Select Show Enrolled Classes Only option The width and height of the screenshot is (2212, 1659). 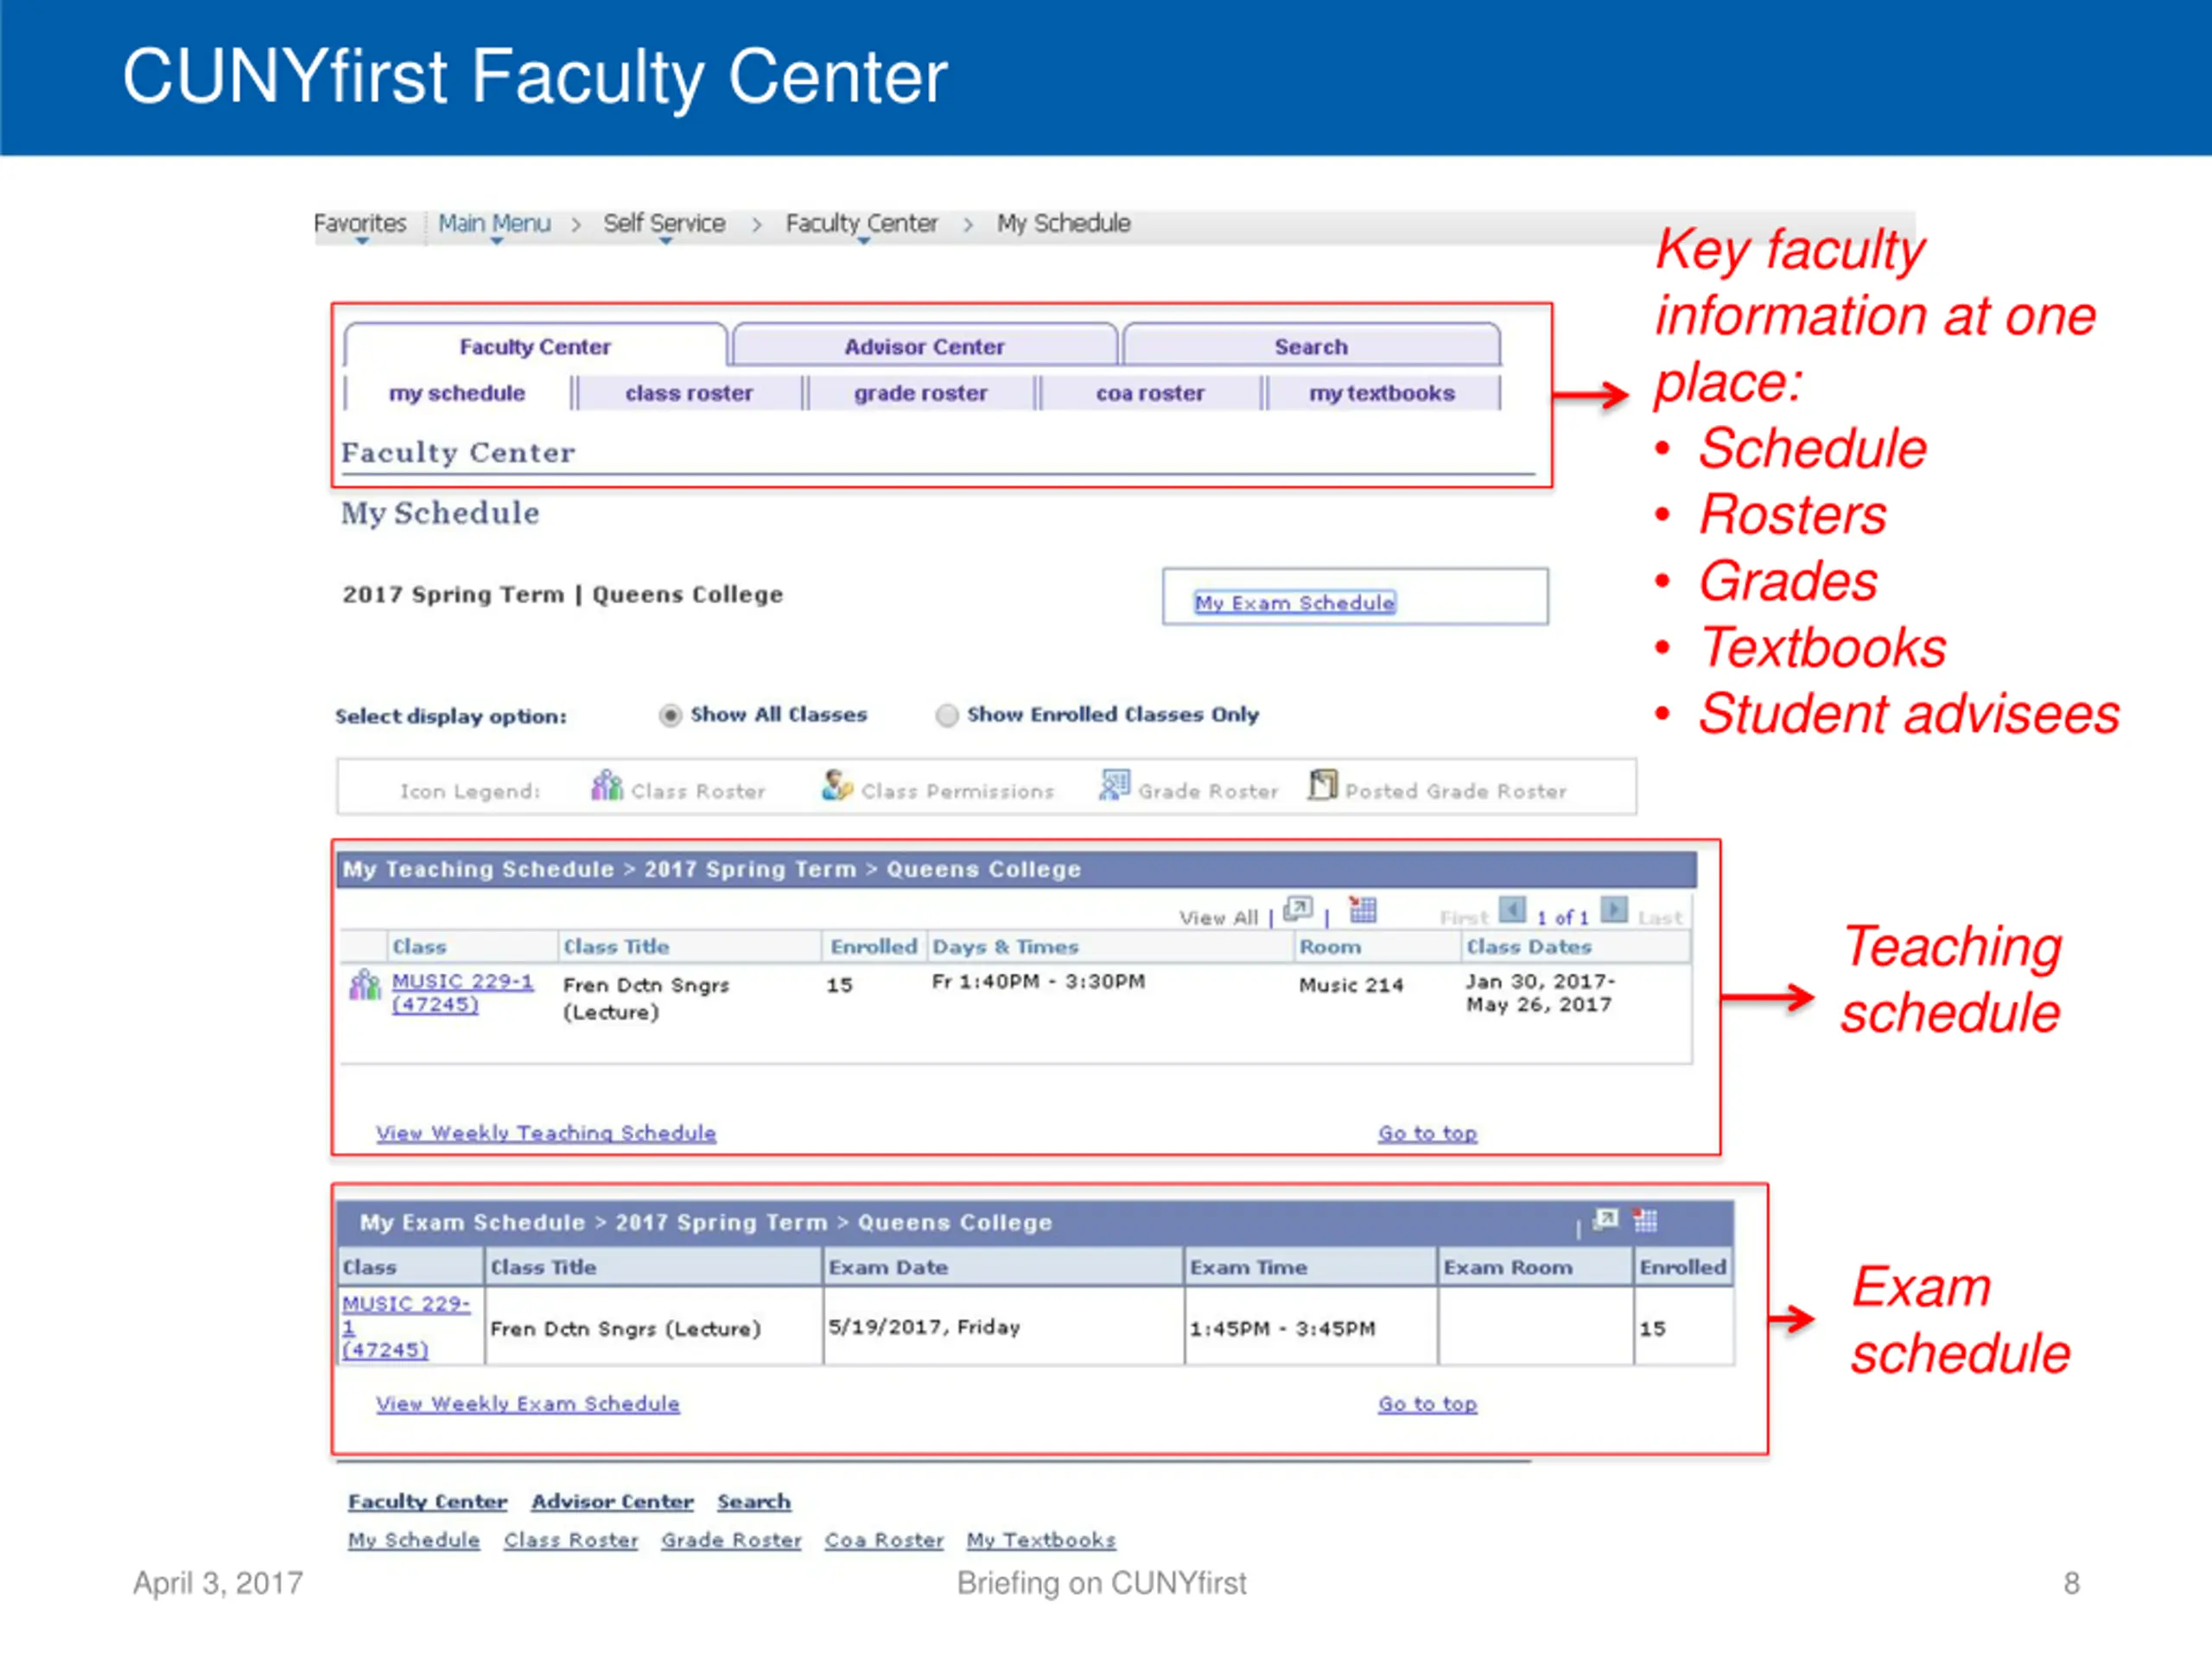pyautogui.click(x=946, y=715)
